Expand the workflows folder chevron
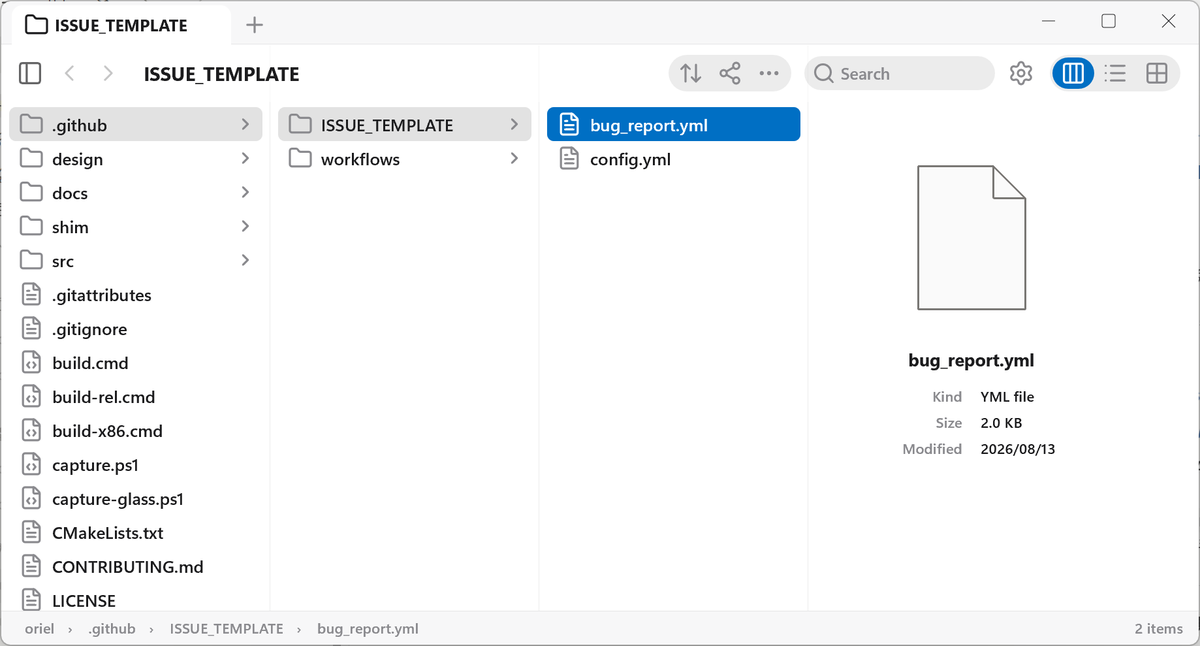This screenshot has height=646, width=1200. click(x=514, y=159)
